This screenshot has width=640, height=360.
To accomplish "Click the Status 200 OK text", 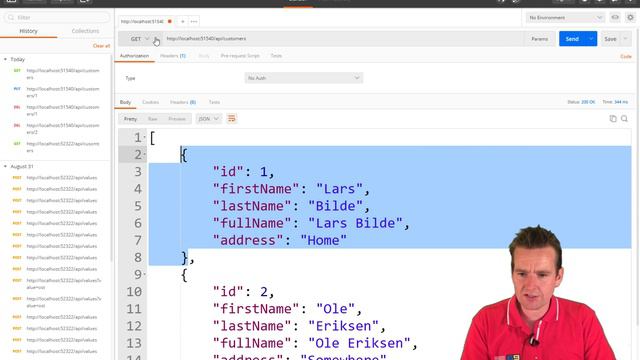I will point(581,102).
